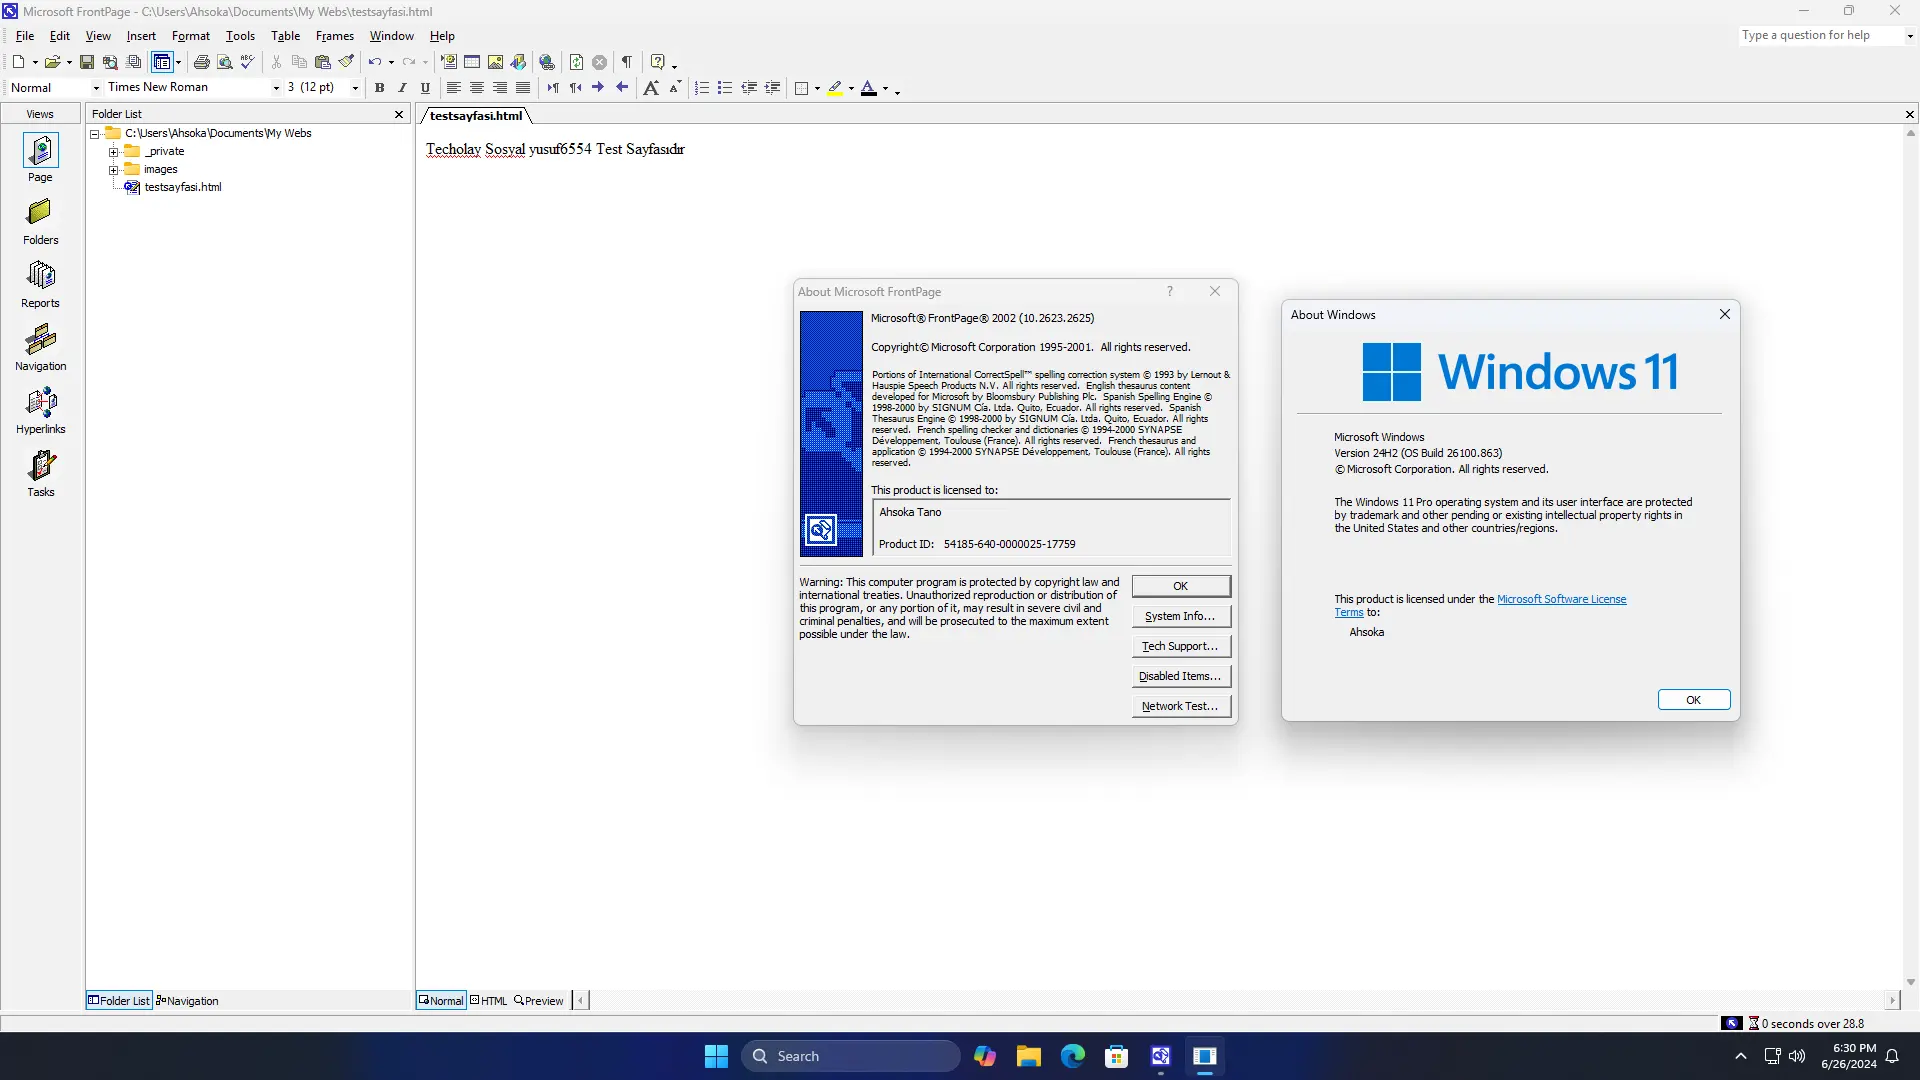Toggle Bold formatting
This screenshot has height=1080, width=1920.
(x=379, y=88)
